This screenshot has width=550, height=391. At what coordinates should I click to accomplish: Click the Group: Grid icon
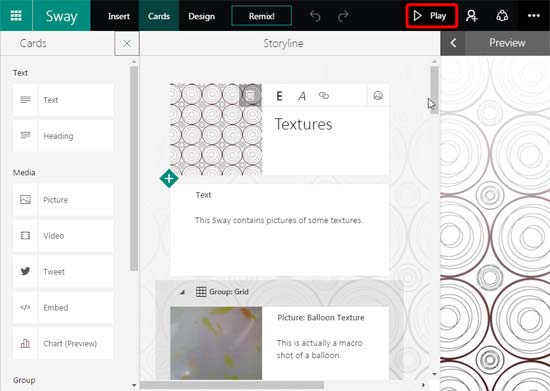(x=201, y=292)
